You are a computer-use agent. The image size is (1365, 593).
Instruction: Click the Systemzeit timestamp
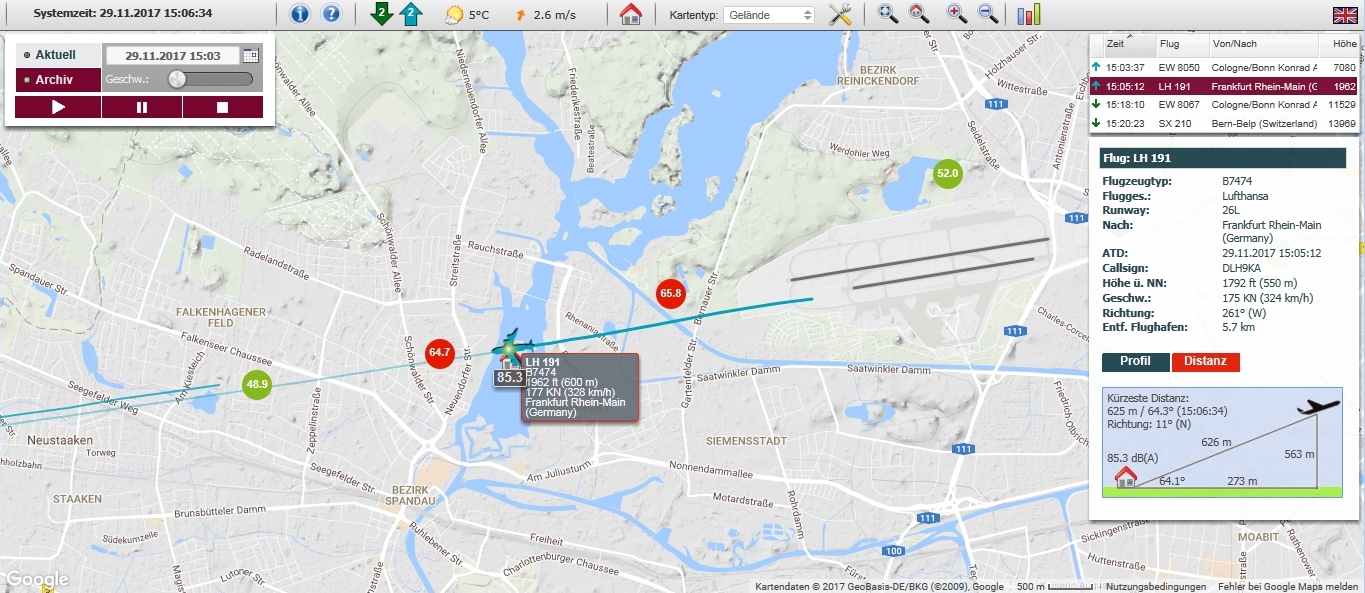point(123,14)
